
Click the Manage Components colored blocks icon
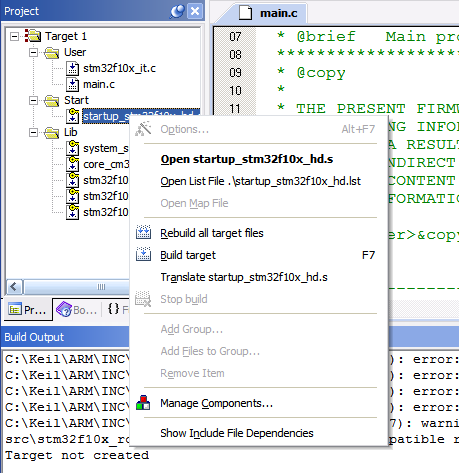tap(143, 402)
